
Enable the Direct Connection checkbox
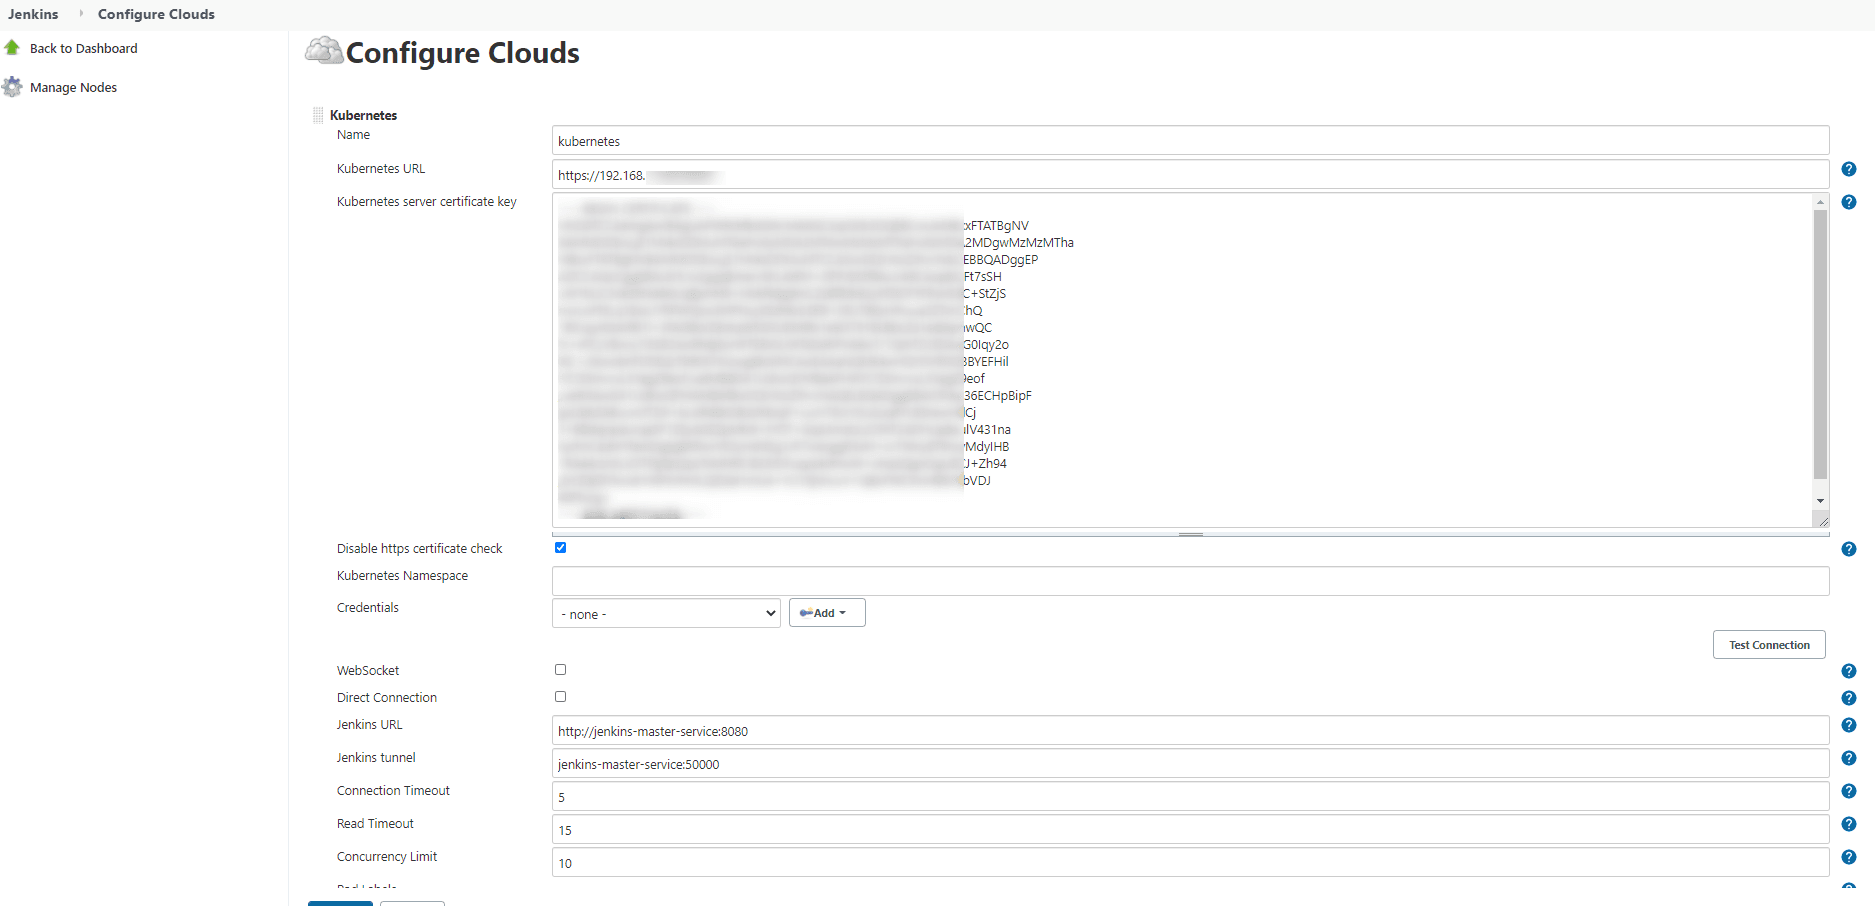pyautogui.click(x=560, y=697)
